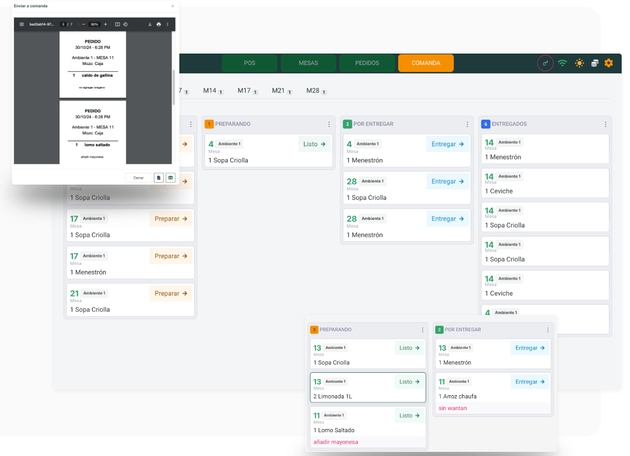Click Cerrar in the comanda dialog
The width and height of the screenshot is (630, 456).
coord(139,178)
